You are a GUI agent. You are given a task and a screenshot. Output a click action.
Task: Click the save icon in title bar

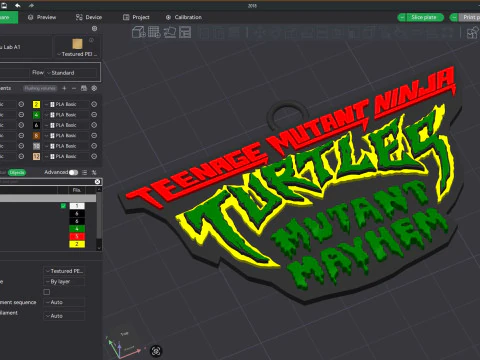pyautogui.click(x=3, y=5)
